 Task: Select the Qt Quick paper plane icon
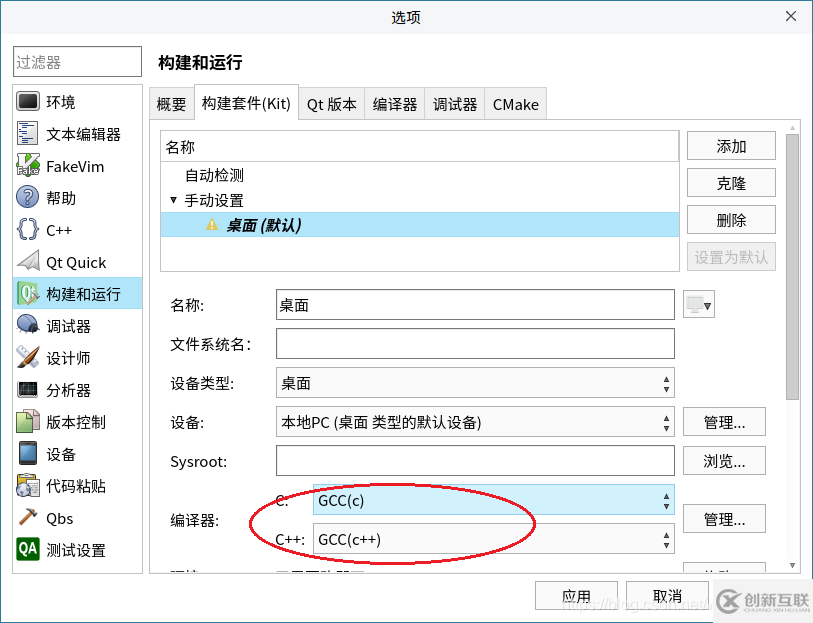click(27, 261)
